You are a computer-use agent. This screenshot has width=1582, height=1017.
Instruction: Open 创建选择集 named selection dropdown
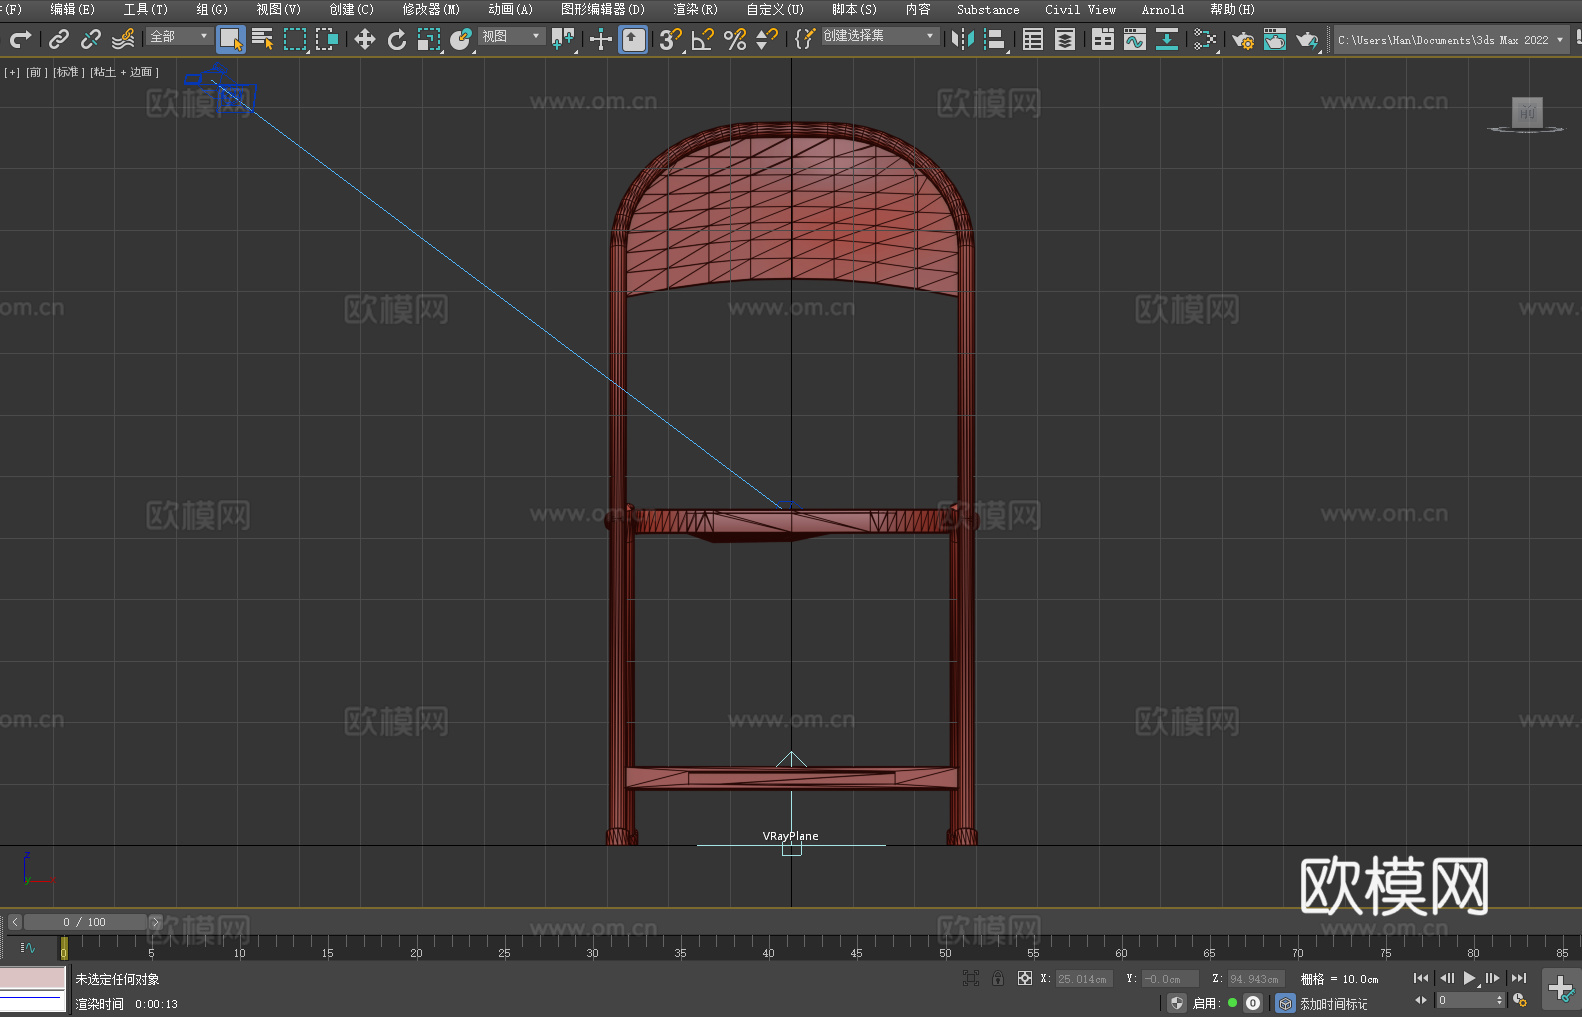pyautogui.click(x=880, y=36)
